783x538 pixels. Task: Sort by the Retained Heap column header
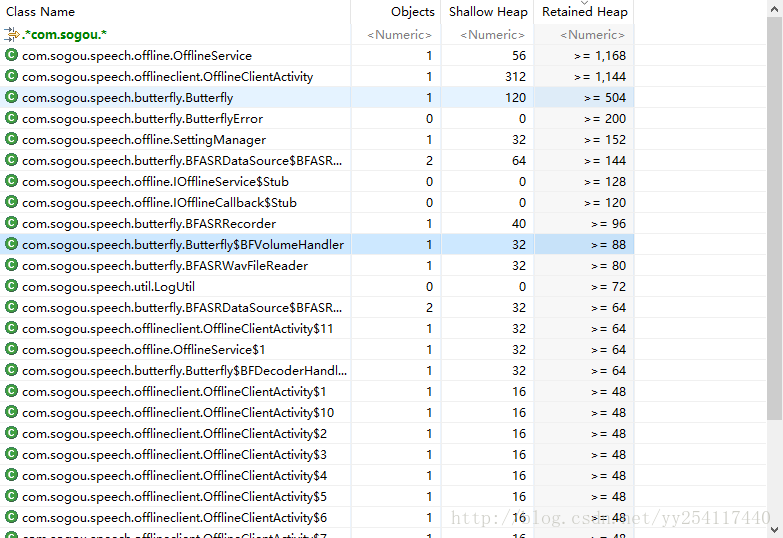[x=584, y=12]
